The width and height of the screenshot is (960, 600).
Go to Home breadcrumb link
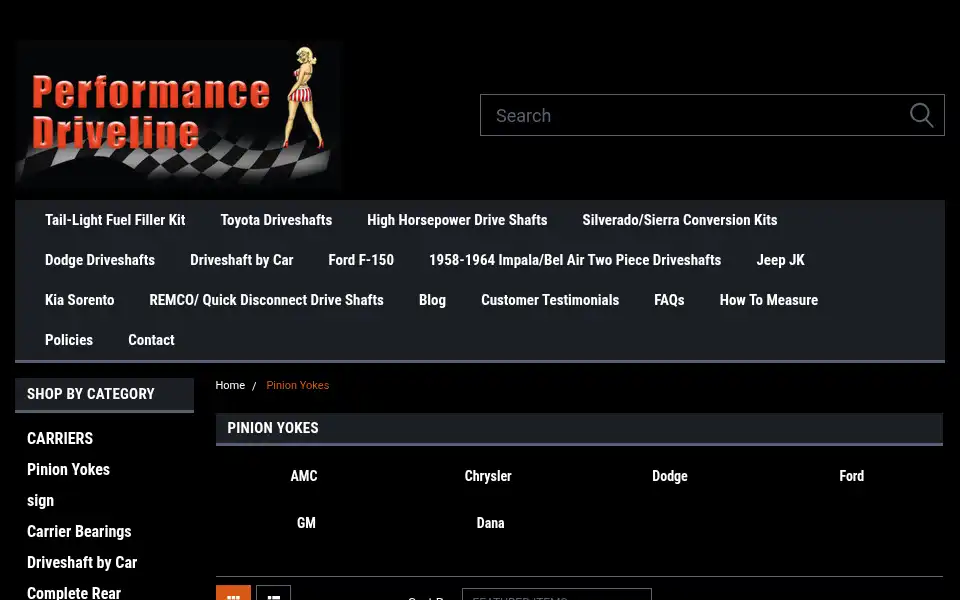(230, 385)
